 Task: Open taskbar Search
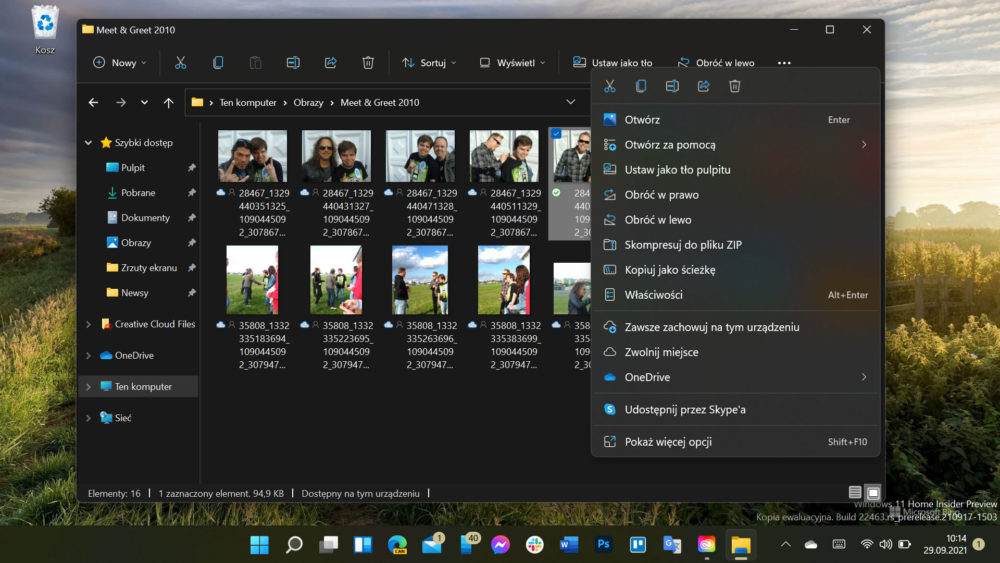tap(294, 545)
